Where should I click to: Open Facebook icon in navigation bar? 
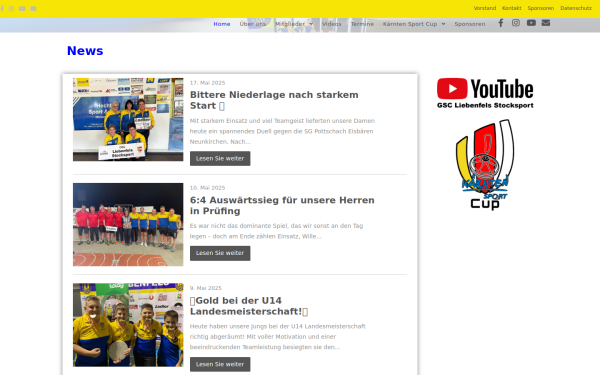click(x=501, y=23)
